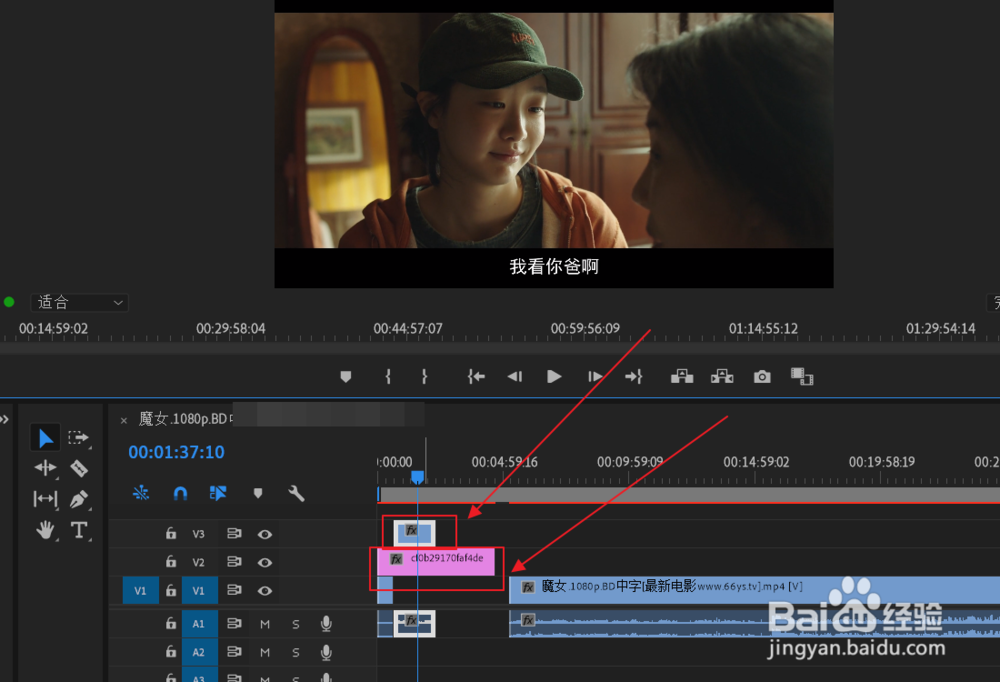Select the pink c0b29170faf4de clip

(436, 561)
